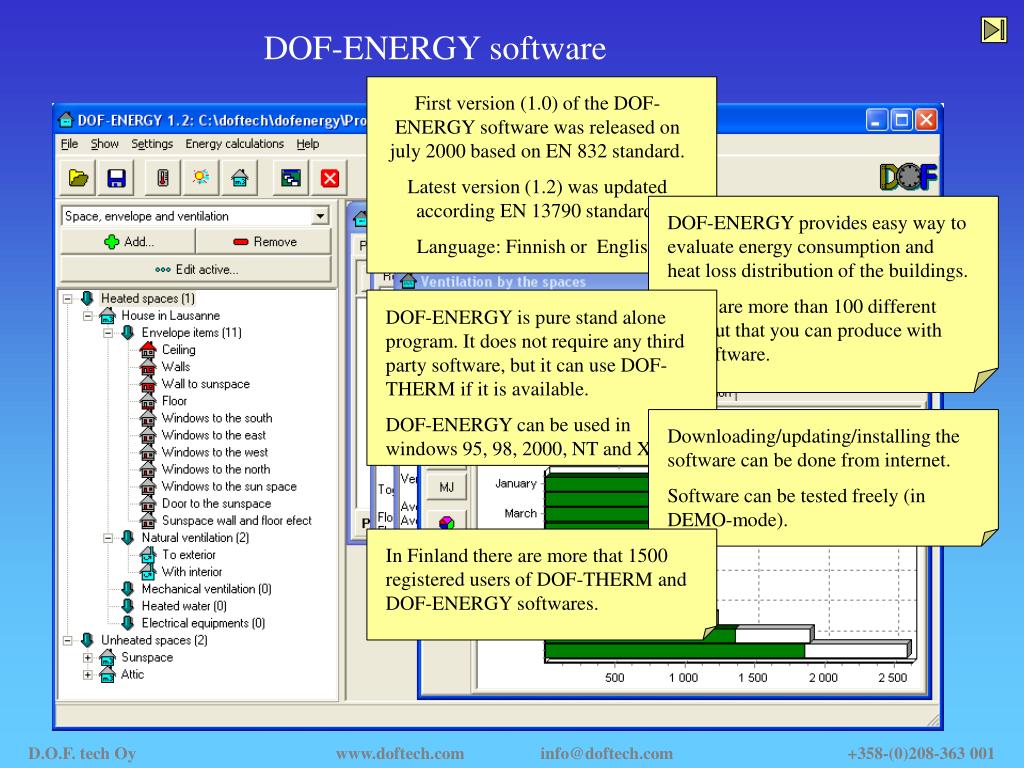
Task: Collapse the Envelope items node
Action: 108,333
